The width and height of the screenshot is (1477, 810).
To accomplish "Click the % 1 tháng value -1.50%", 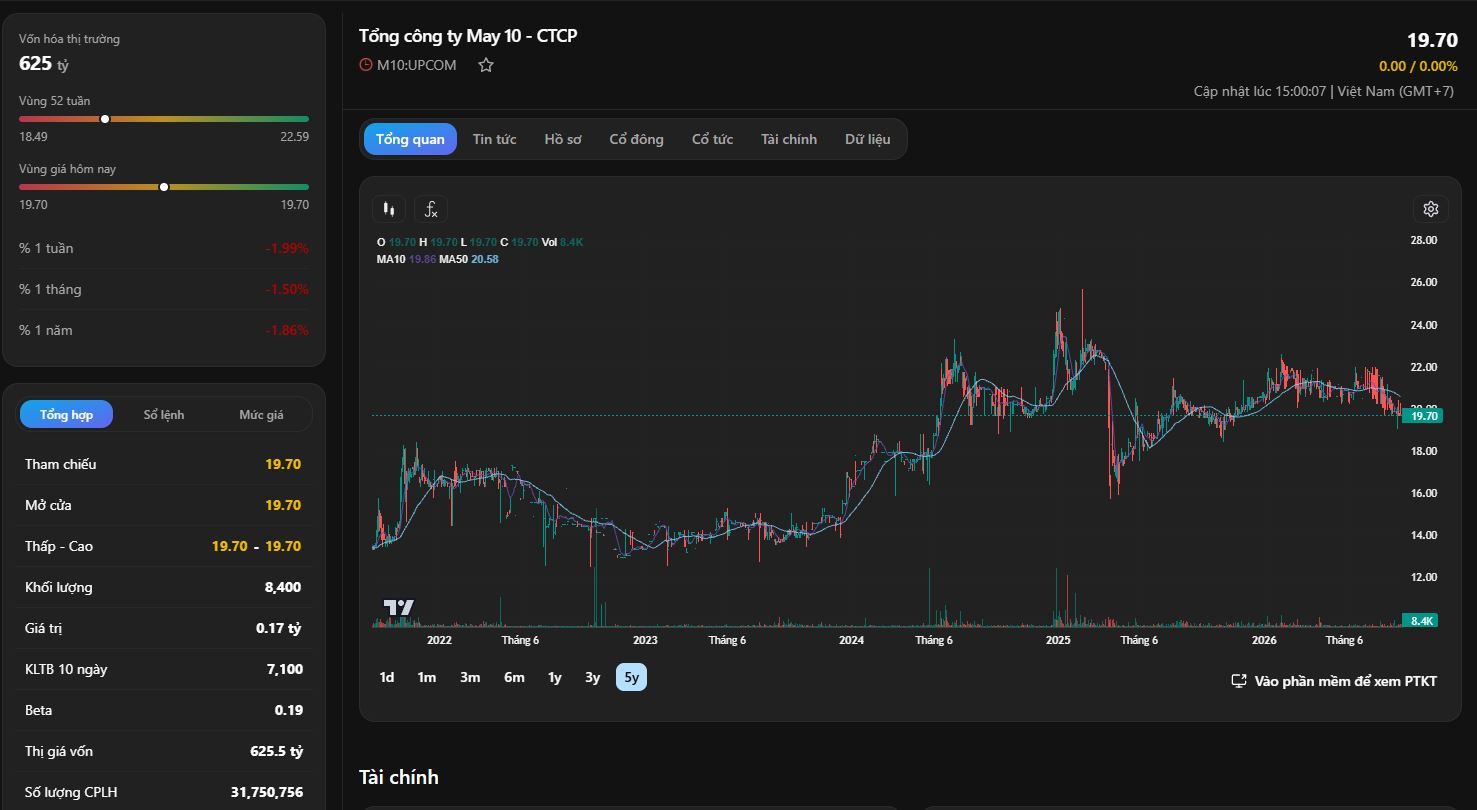I will (x=287, y=289).
